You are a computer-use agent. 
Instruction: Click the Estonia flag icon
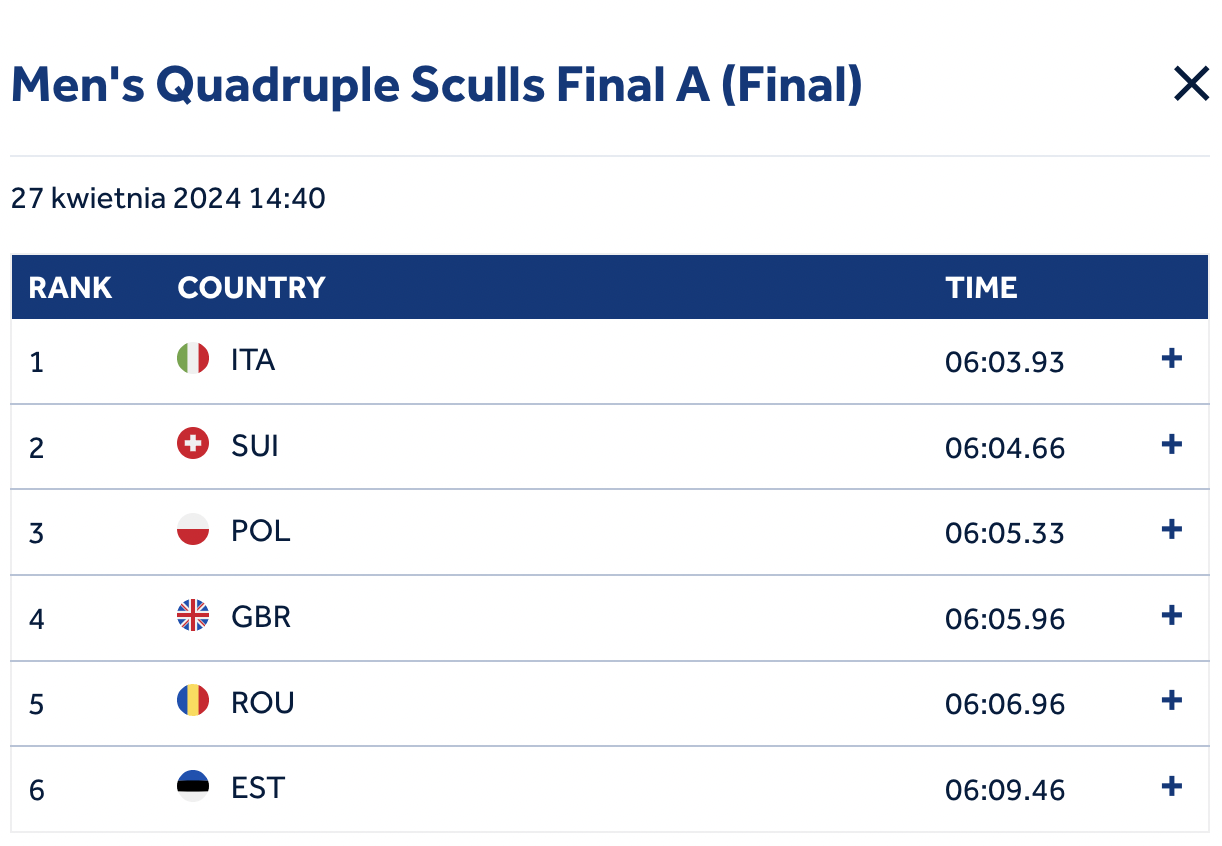193,786
